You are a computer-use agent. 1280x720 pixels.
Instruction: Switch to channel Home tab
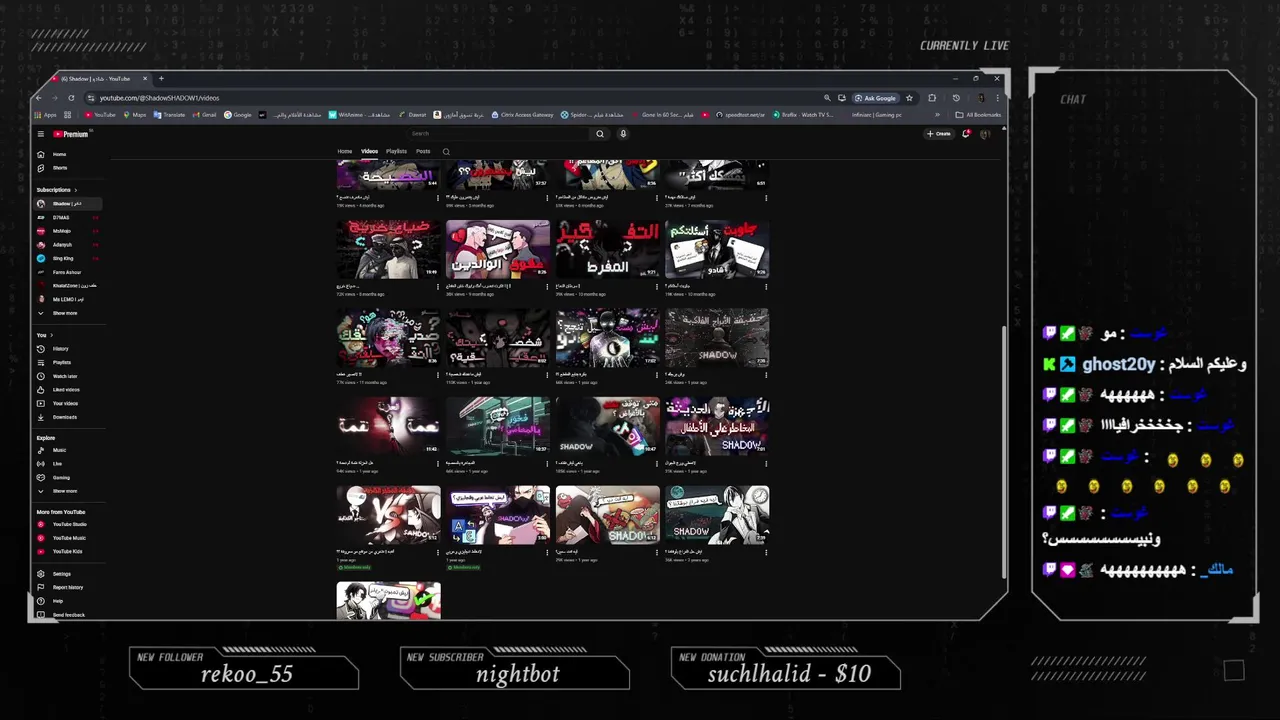tap(345, 152)
